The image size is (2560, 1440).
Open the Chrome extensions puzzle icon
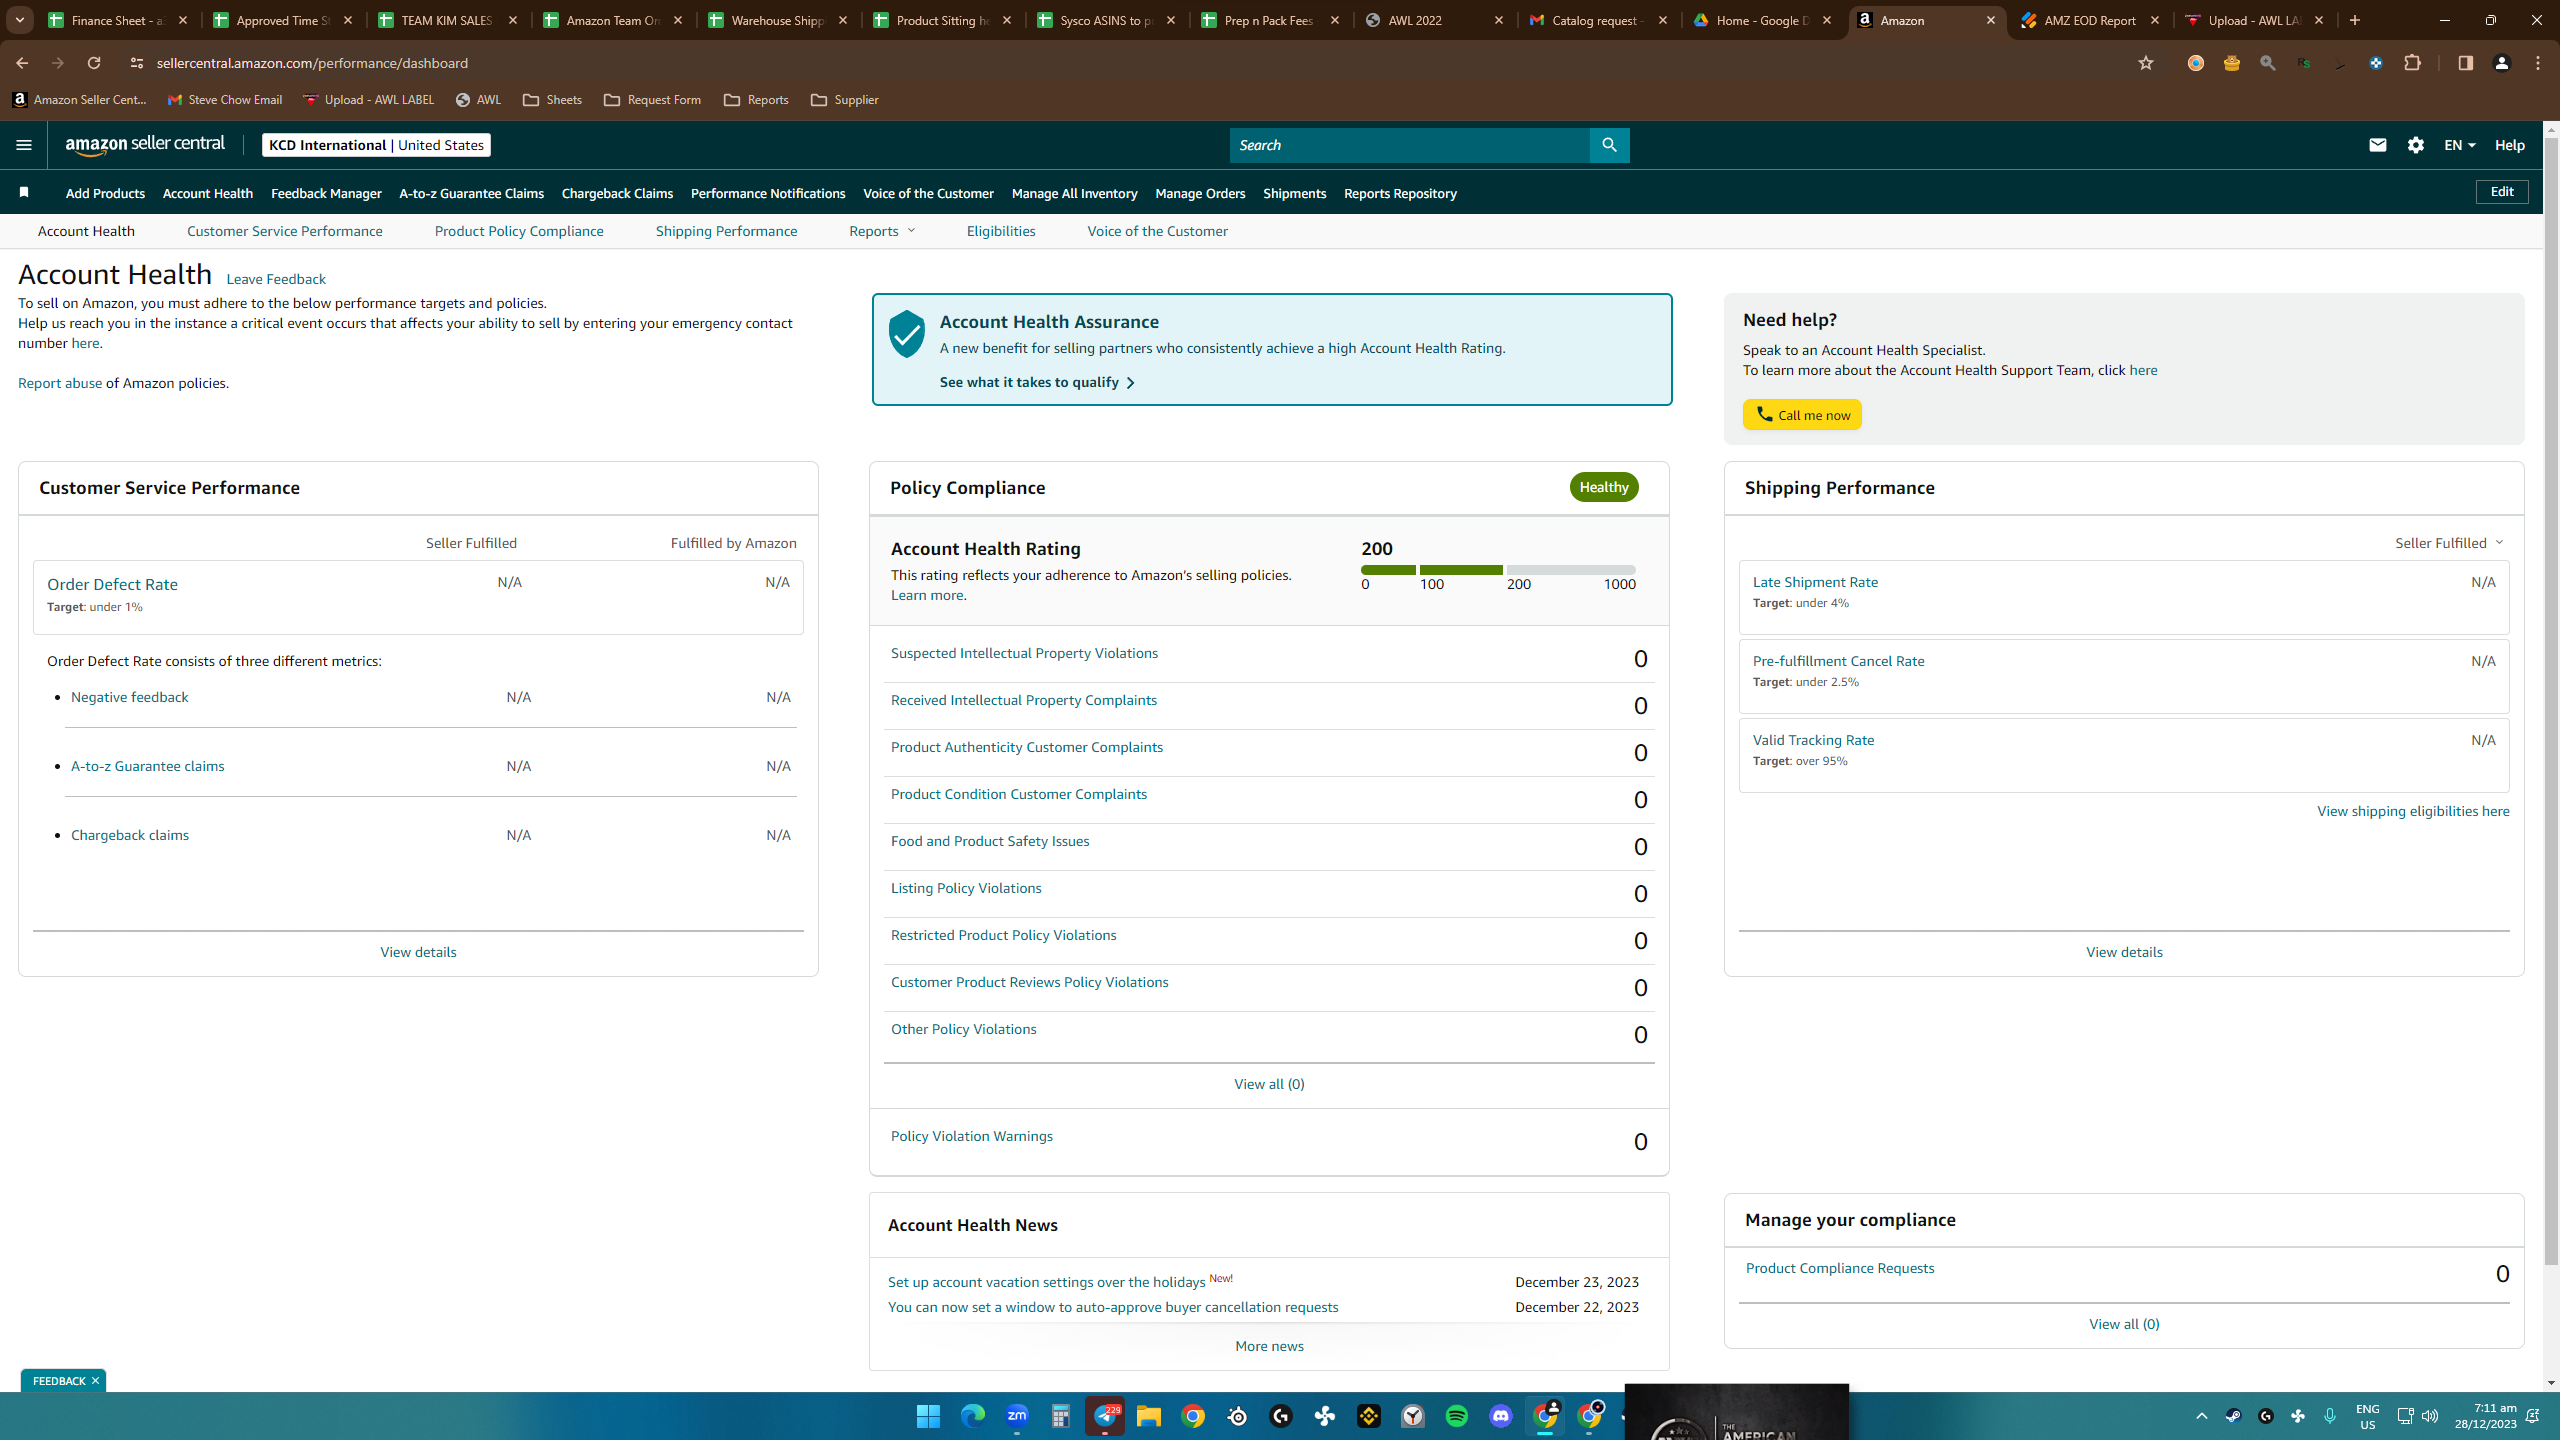pyautogui.click(x=2412, y=63)
